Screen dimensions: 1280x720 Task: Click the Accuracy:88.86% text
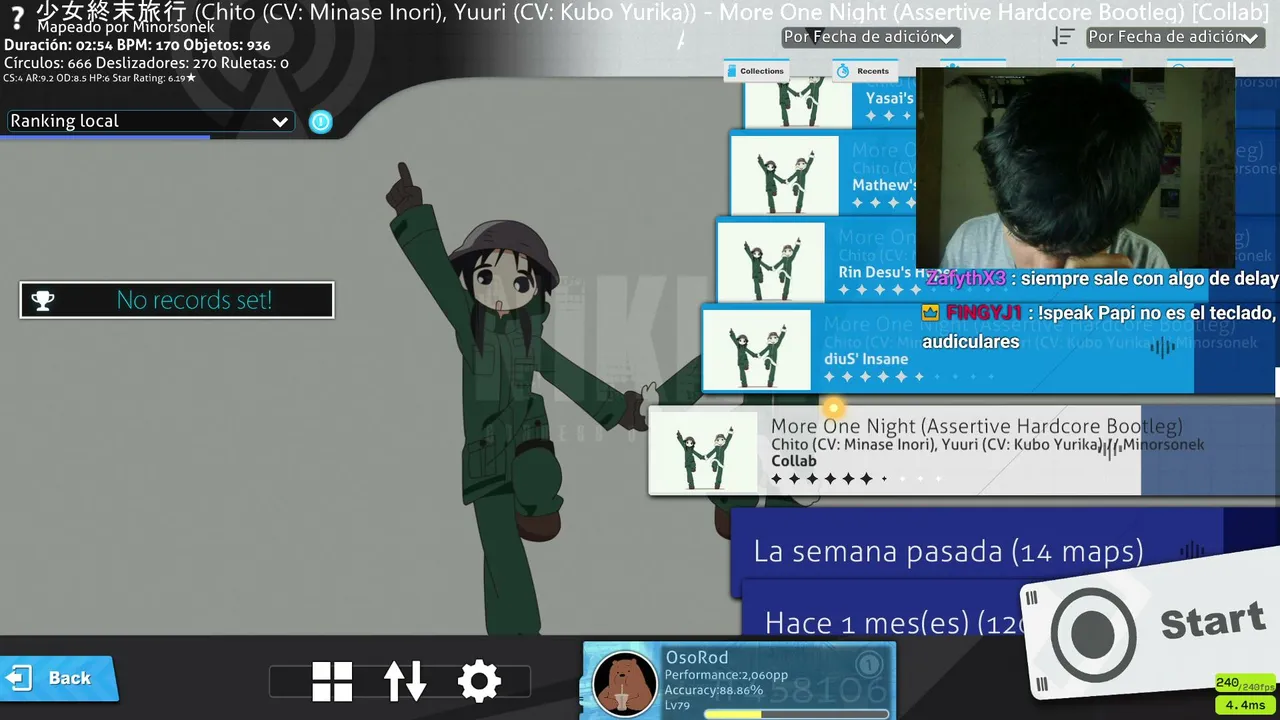click(714, 690)
